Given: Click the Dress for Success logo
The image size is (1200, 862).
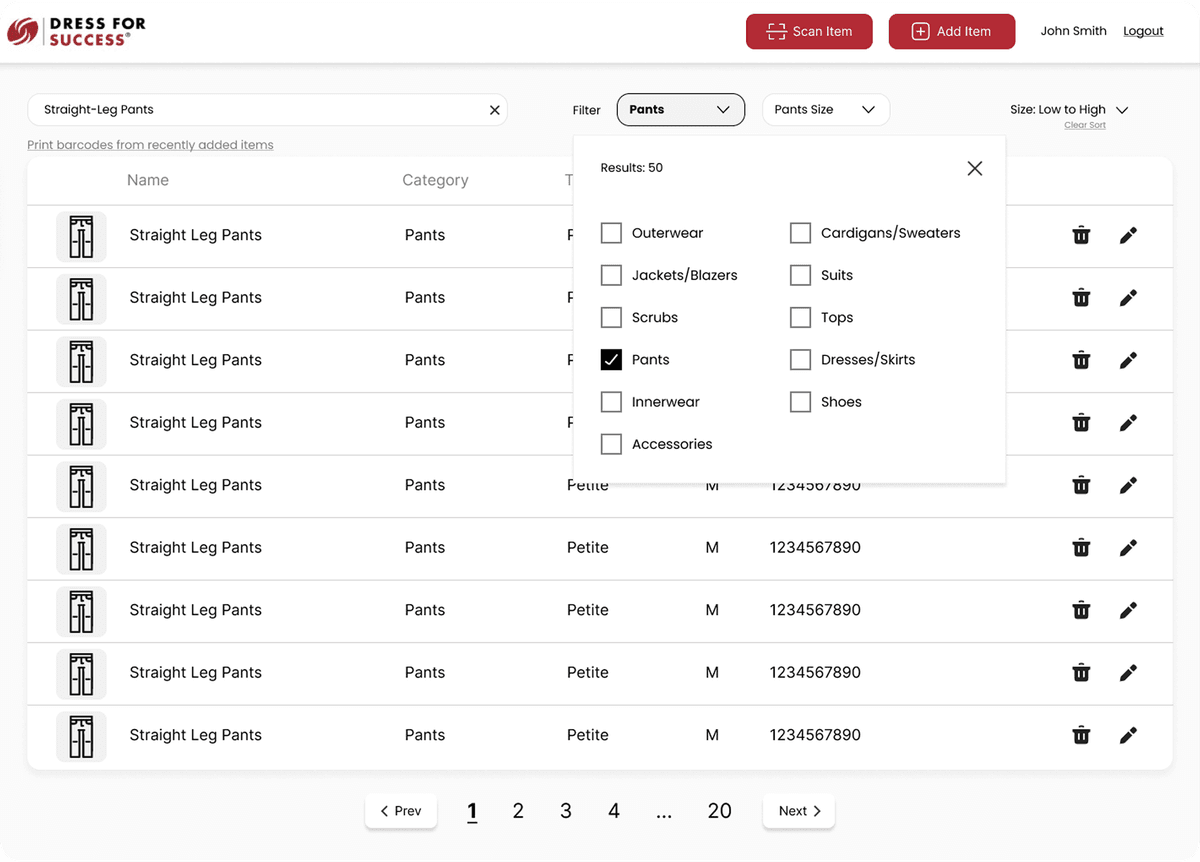Looking at the screenshot, I should pyautogui.click(x=76, y=32).
